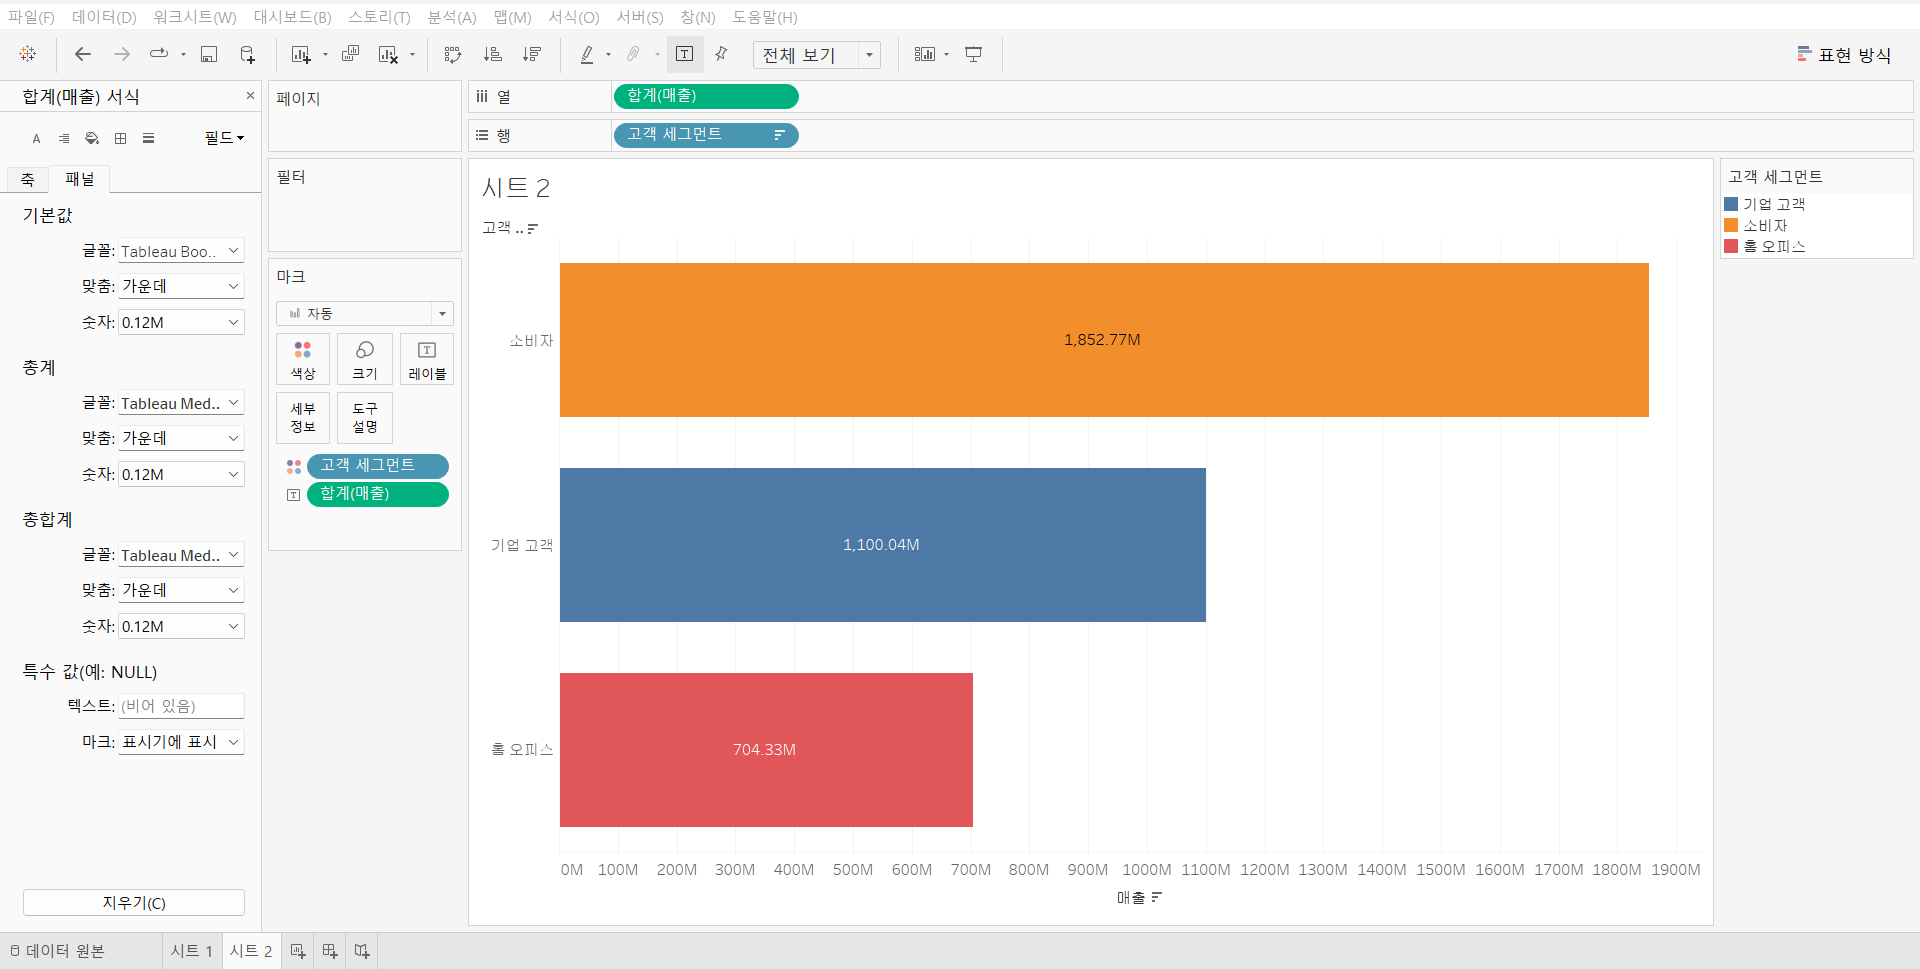The width and height of the screenshot is (1920, 970).
Task: Open the 도구 설명 marks card
Action: [365, 418]
